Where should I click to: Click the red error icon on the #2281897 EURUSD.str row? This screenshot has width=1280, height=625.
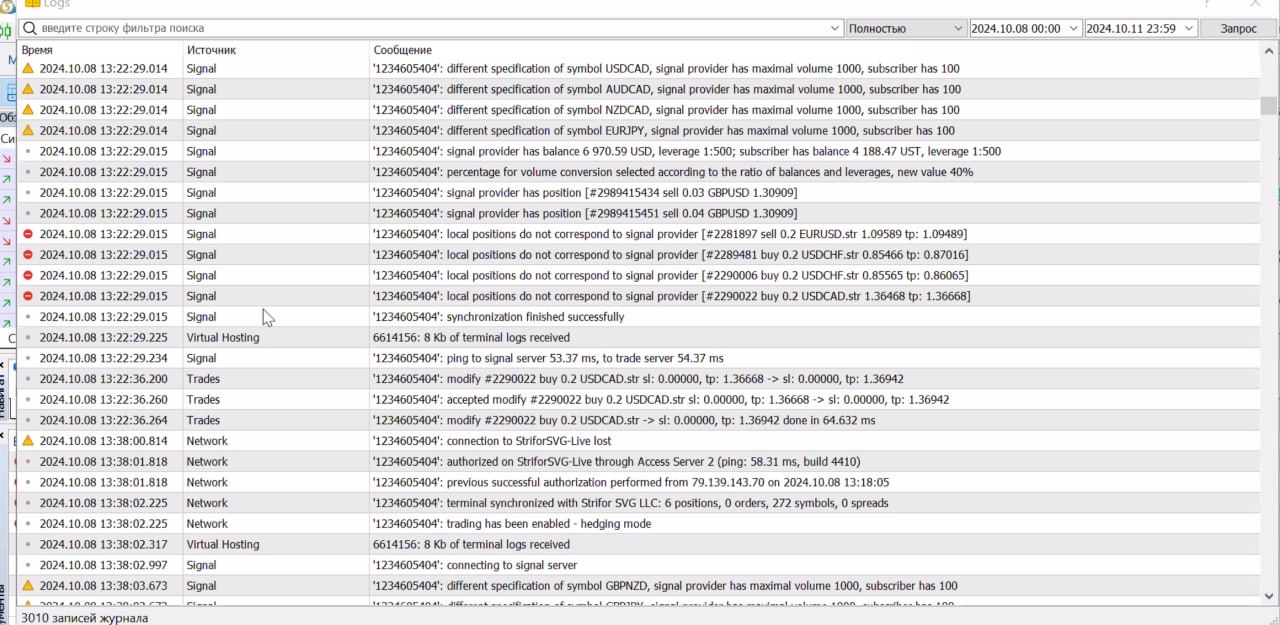click(28, 234)
